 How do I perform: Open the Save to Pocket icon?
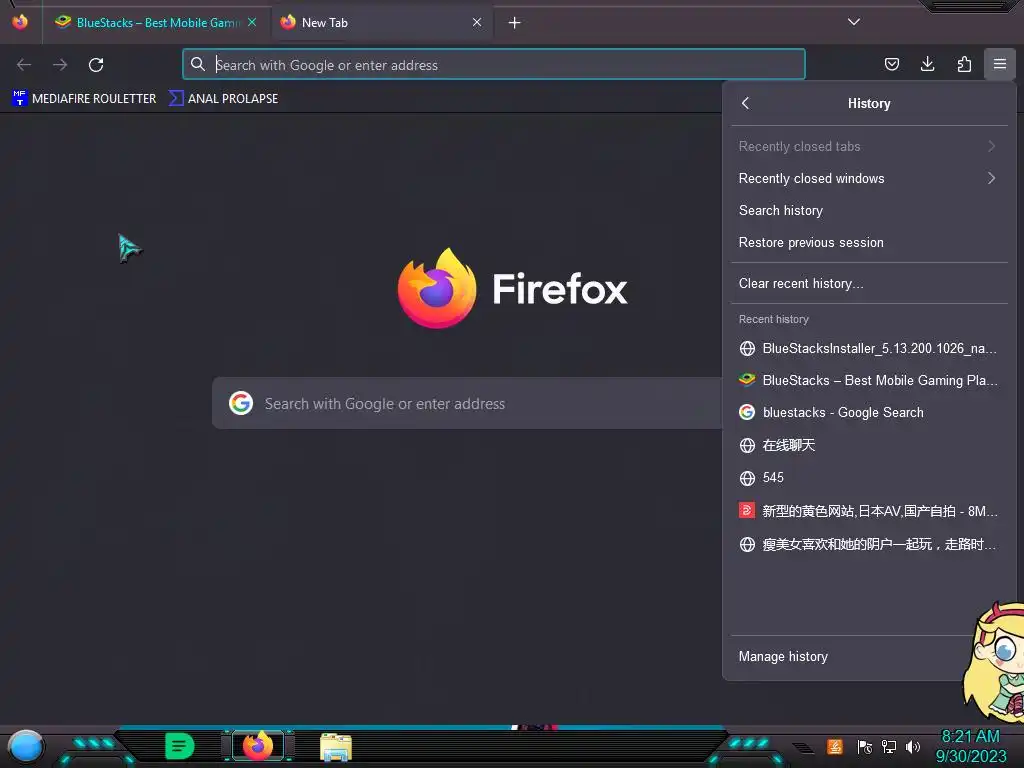[891, 64]
